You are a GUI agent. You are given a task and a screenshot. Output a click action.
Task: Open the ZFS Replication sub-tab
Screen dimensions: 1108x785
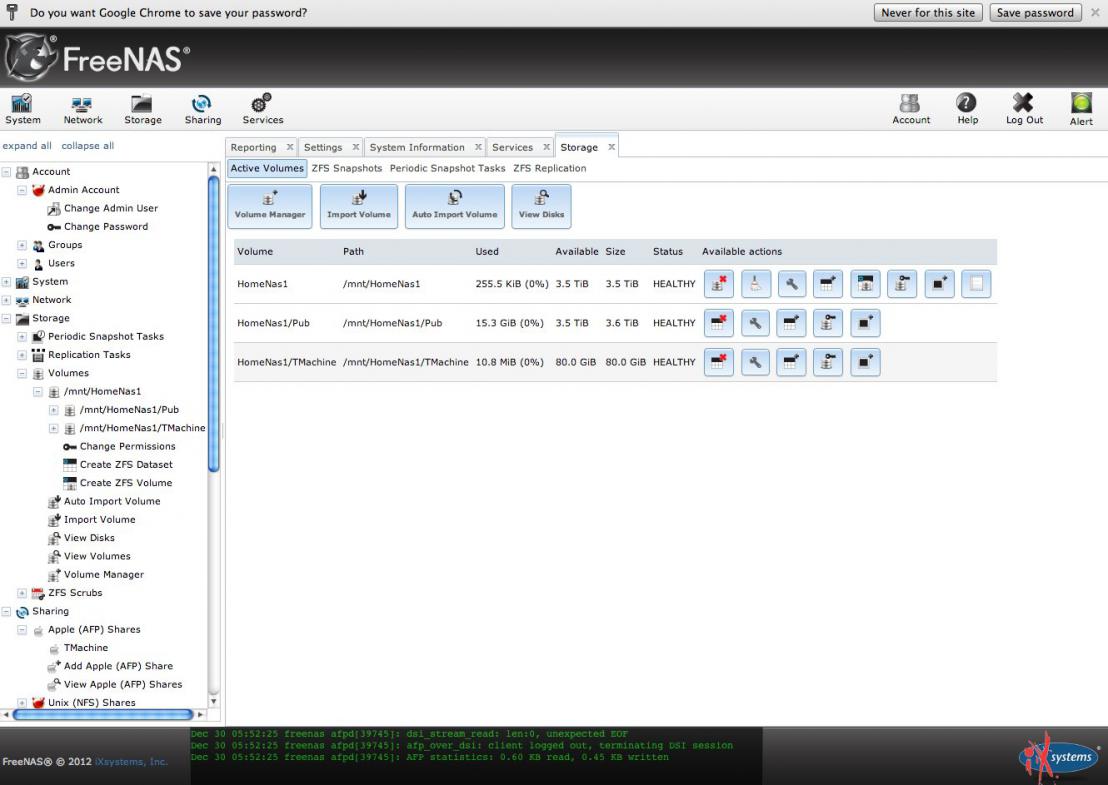click(550, 168)
